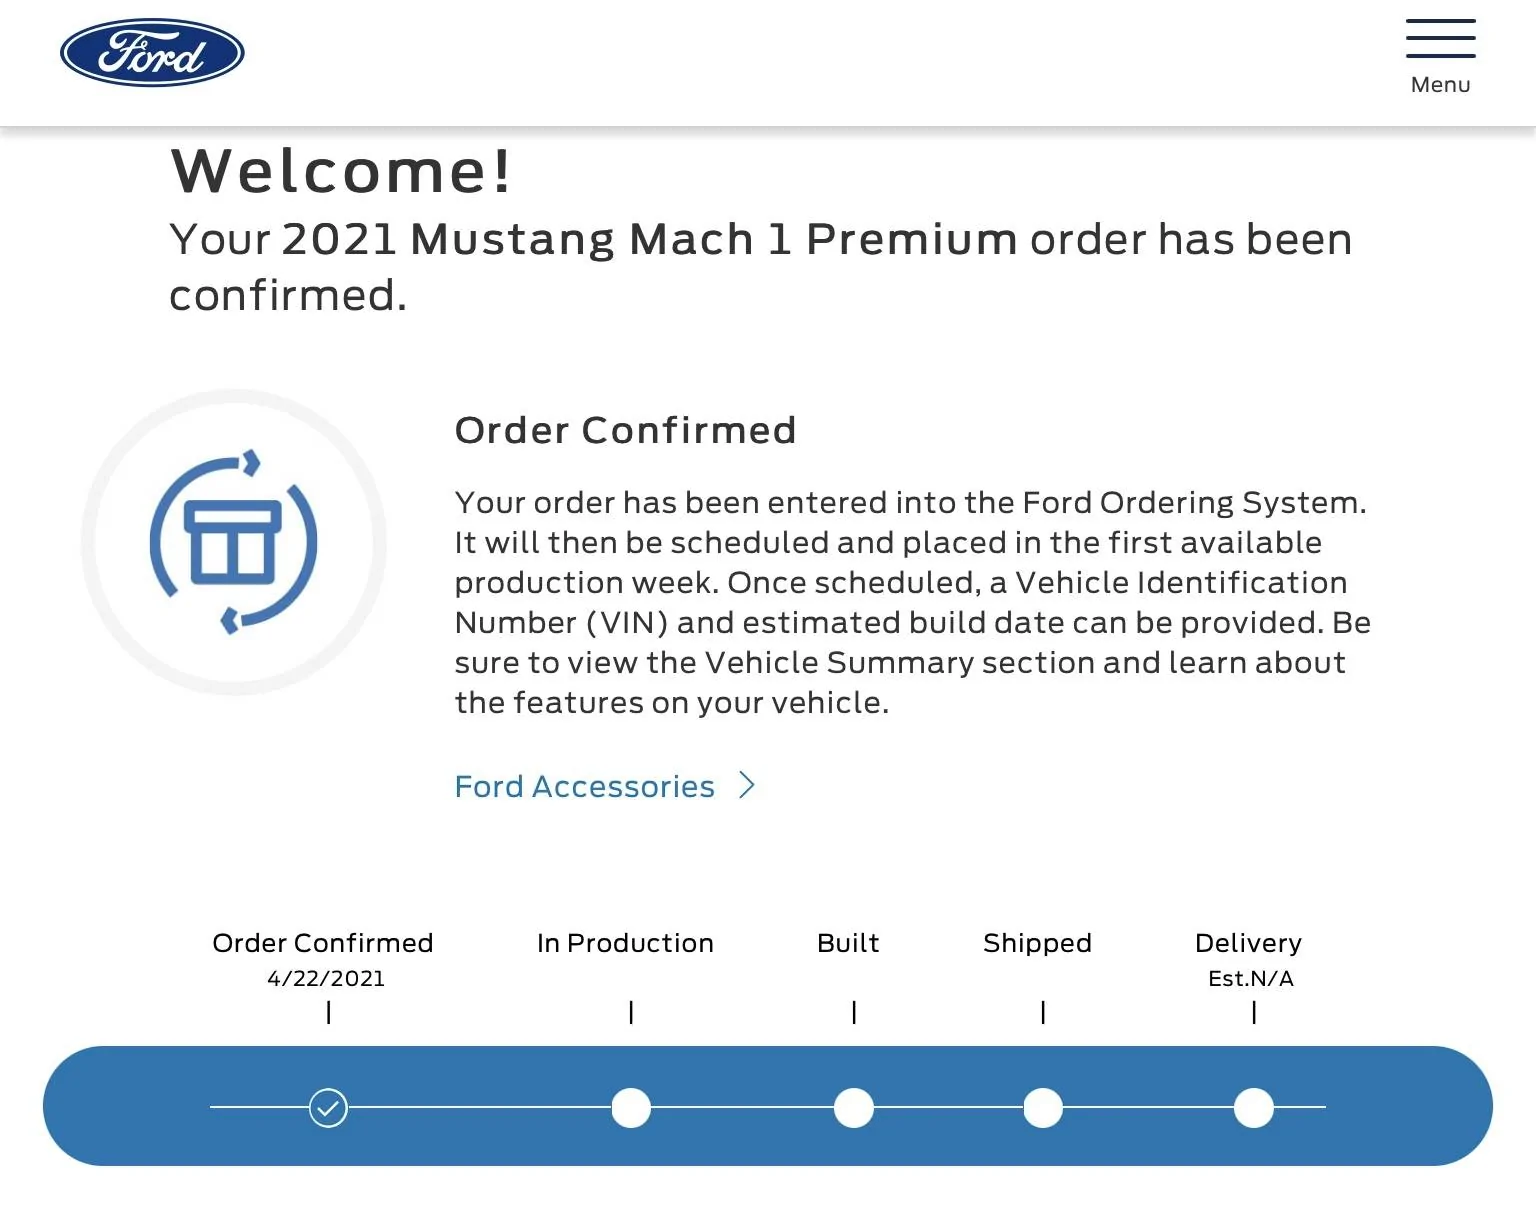Image resolution: width=1536 pixels, height=1212 pixels.
Task: Click the order box refresh icon
Action: coord(234,542)
